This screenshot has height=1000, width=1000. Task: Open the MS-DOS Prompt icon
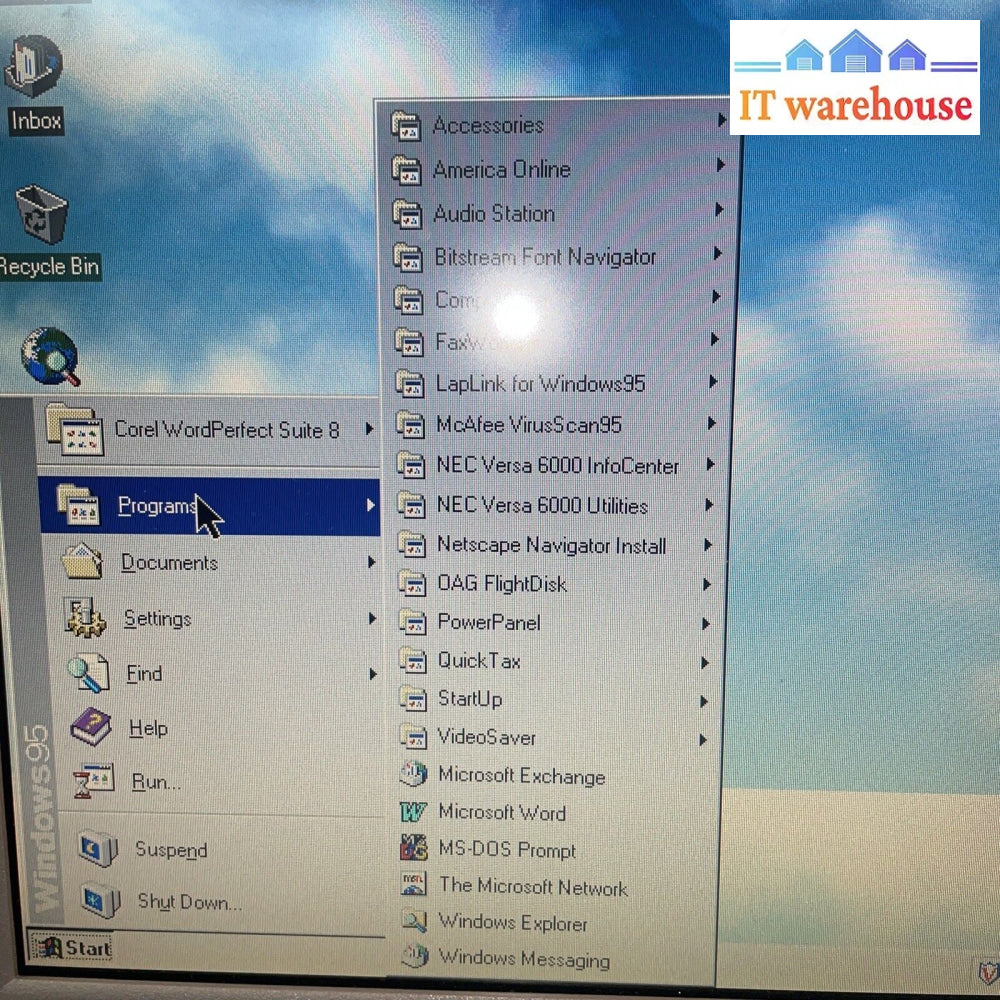[x=414, y=849]
